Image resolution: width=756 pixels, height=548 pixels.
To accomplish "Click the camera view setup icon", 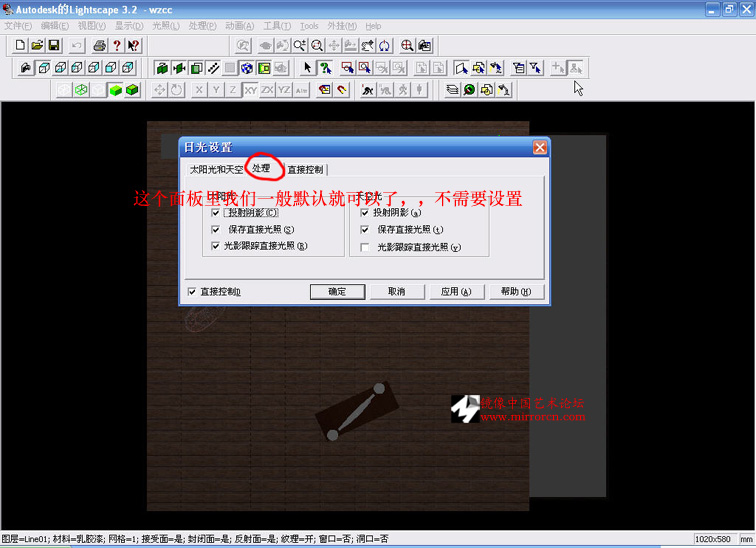I will point(425,45).
